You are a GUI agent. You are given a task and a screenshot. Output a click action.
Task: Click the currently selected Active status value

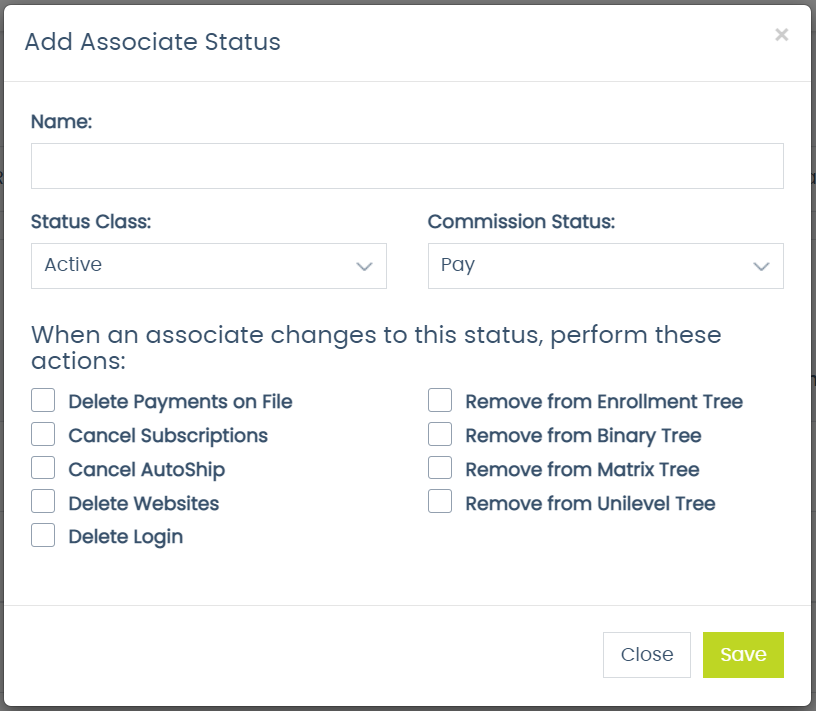click(x=73, y=265)
